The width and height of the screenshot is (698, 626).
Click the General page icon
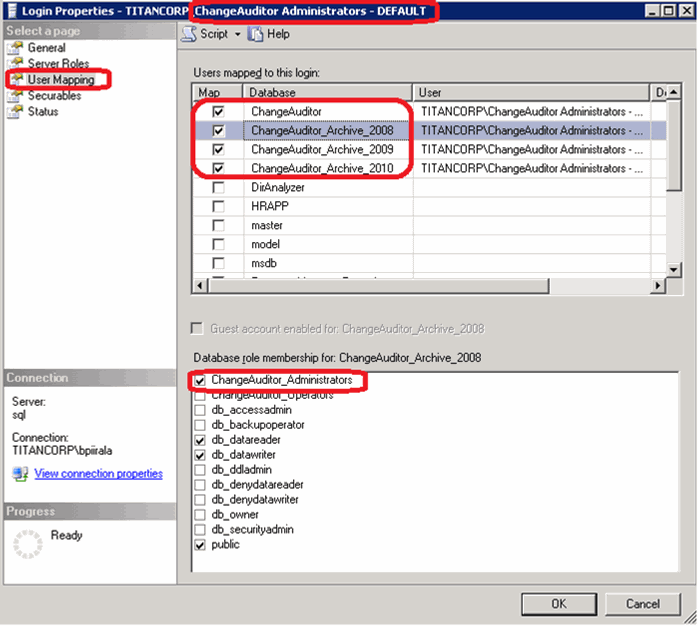click(16, 48)
